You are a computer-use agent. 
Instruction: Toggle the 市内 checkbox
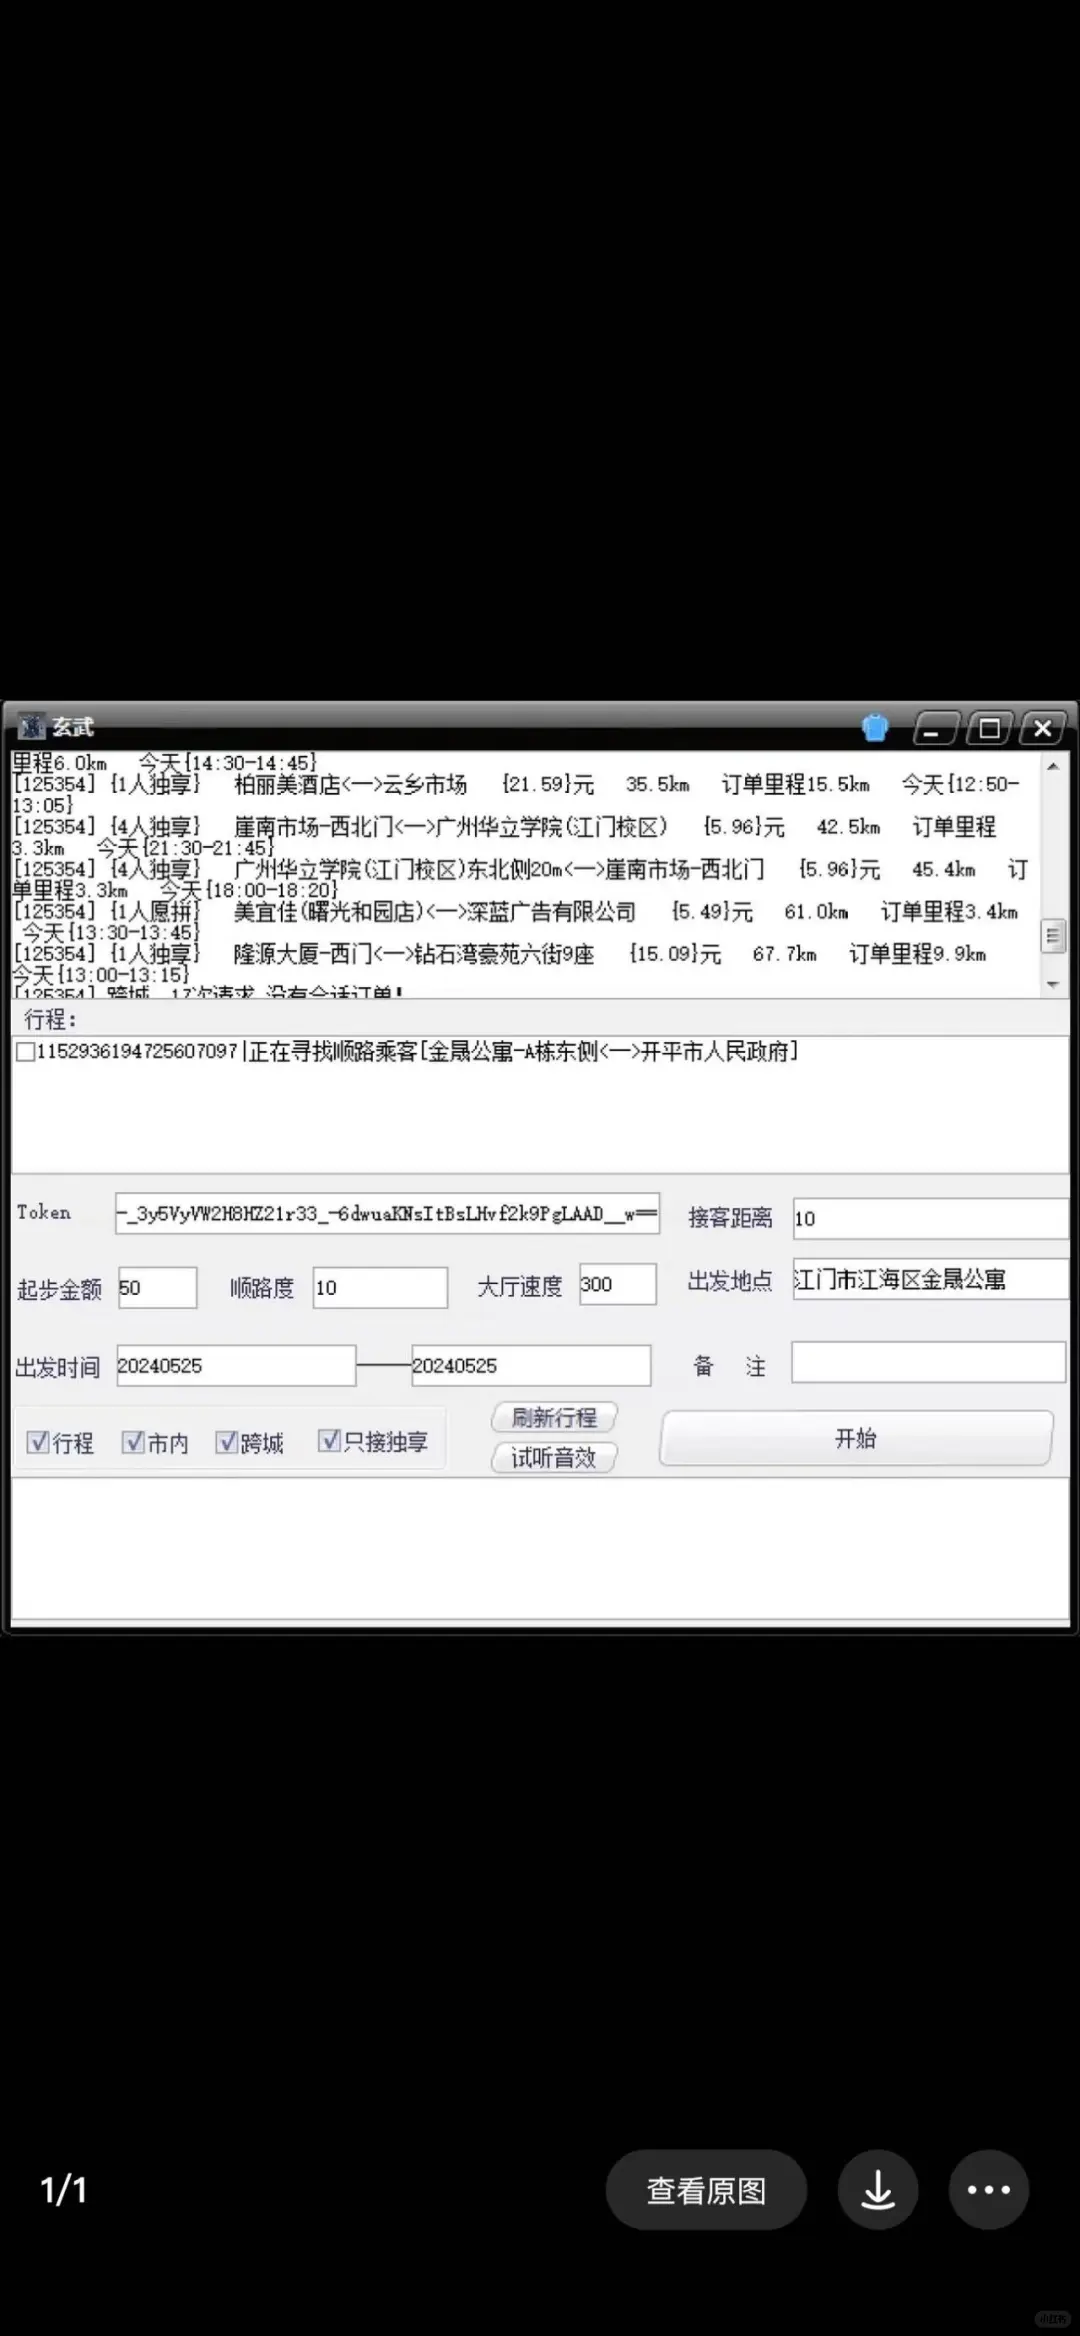pos(133,1442)
